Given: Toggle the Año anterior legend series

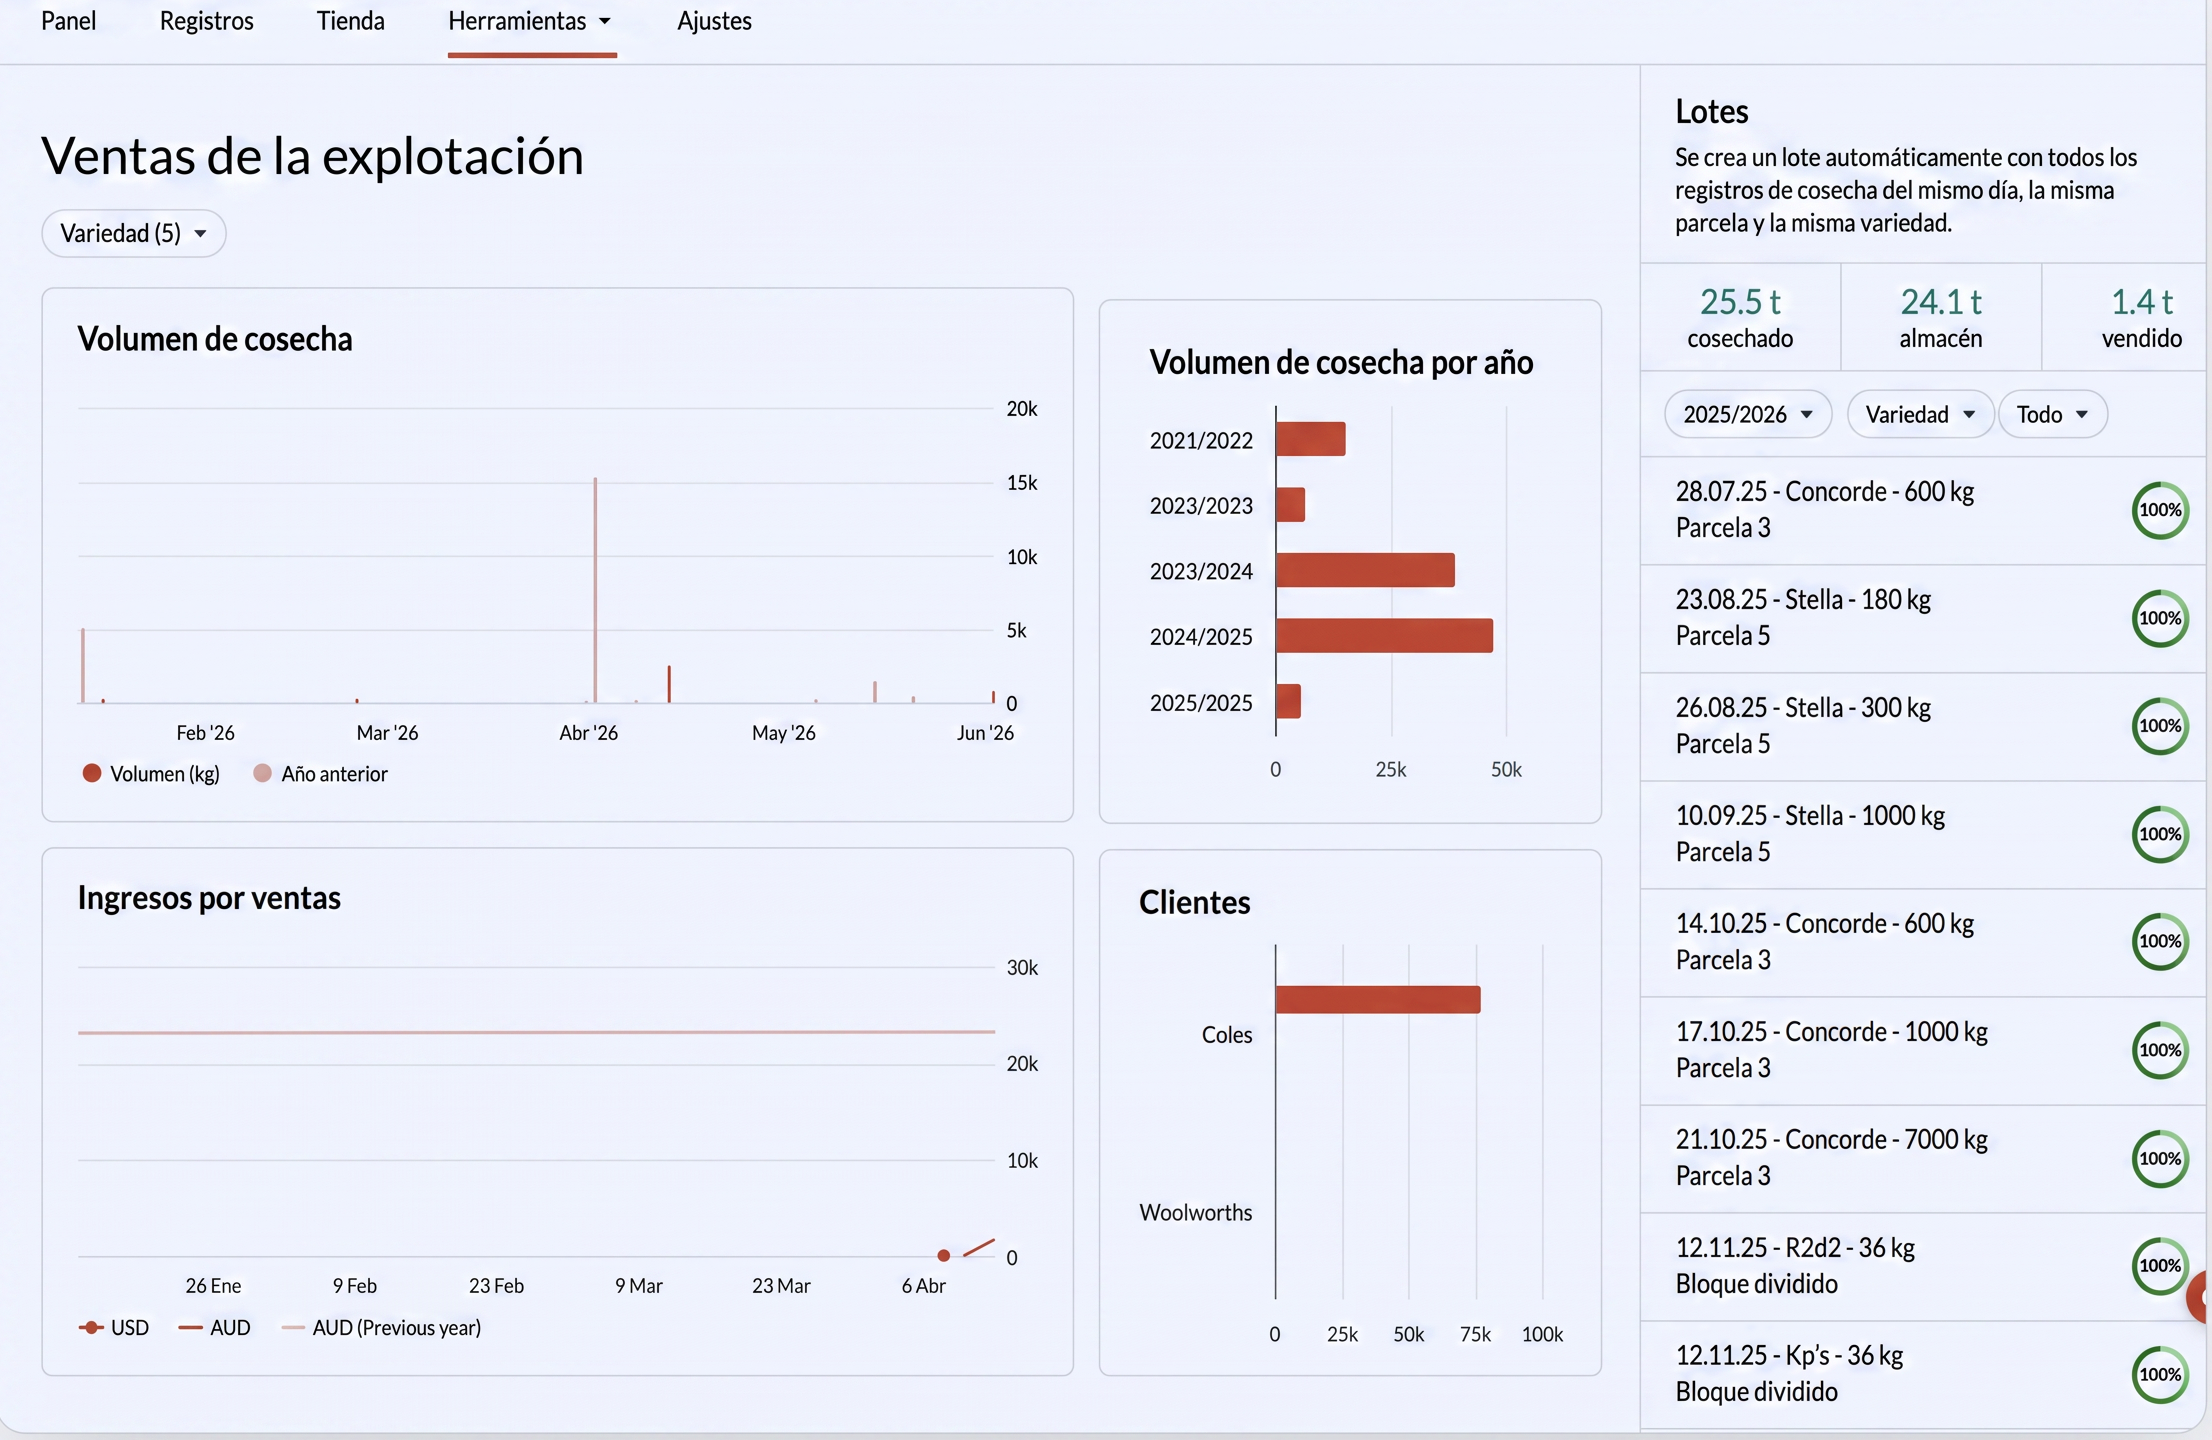Looking at the screenshot, I should (320, 773).
